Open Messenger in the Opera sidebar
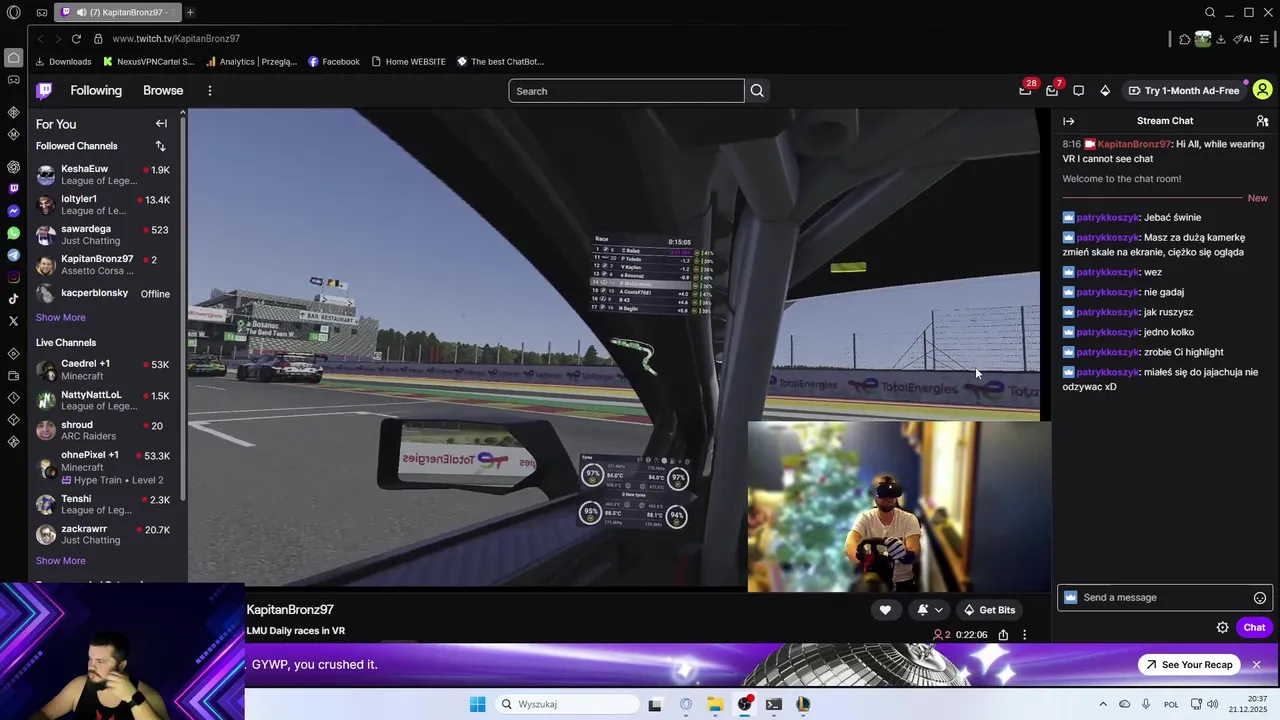1280x720 pixels. (13, 211)
